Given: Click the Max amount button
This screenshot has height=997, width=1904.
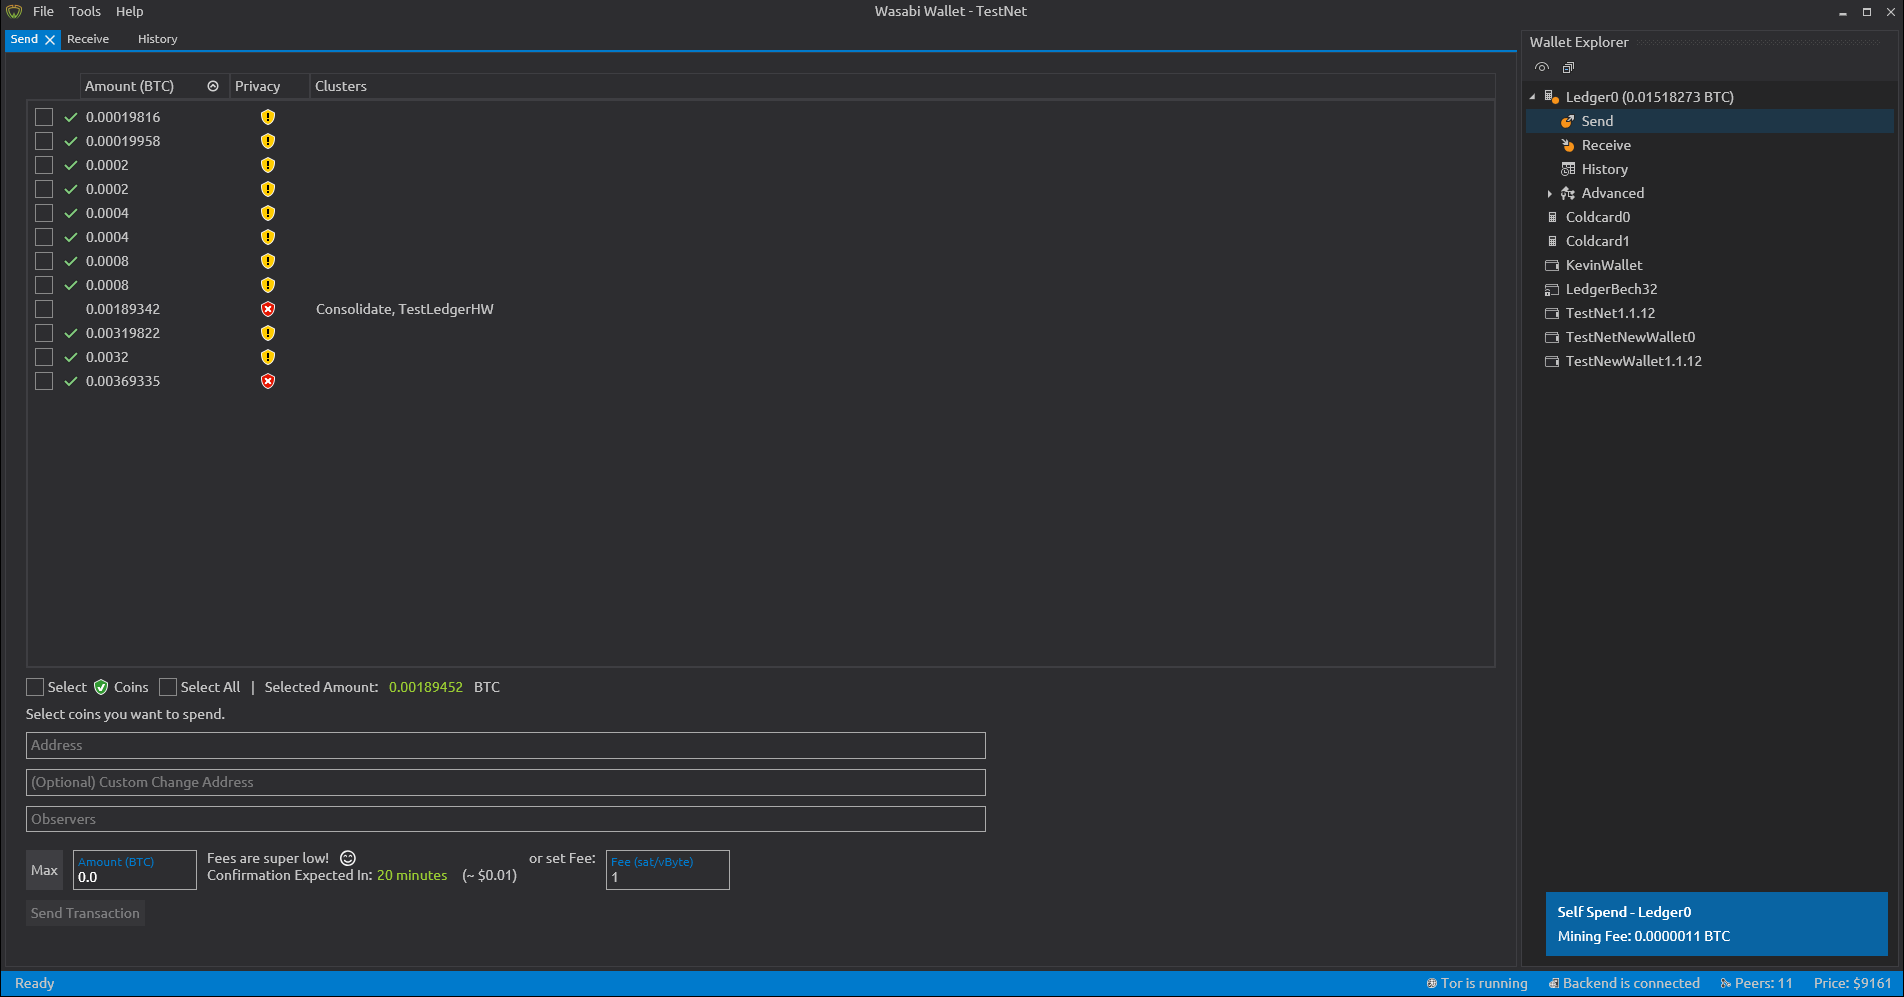Looking at the screenshot, I should pyautogui.click(x=44, y=870).
